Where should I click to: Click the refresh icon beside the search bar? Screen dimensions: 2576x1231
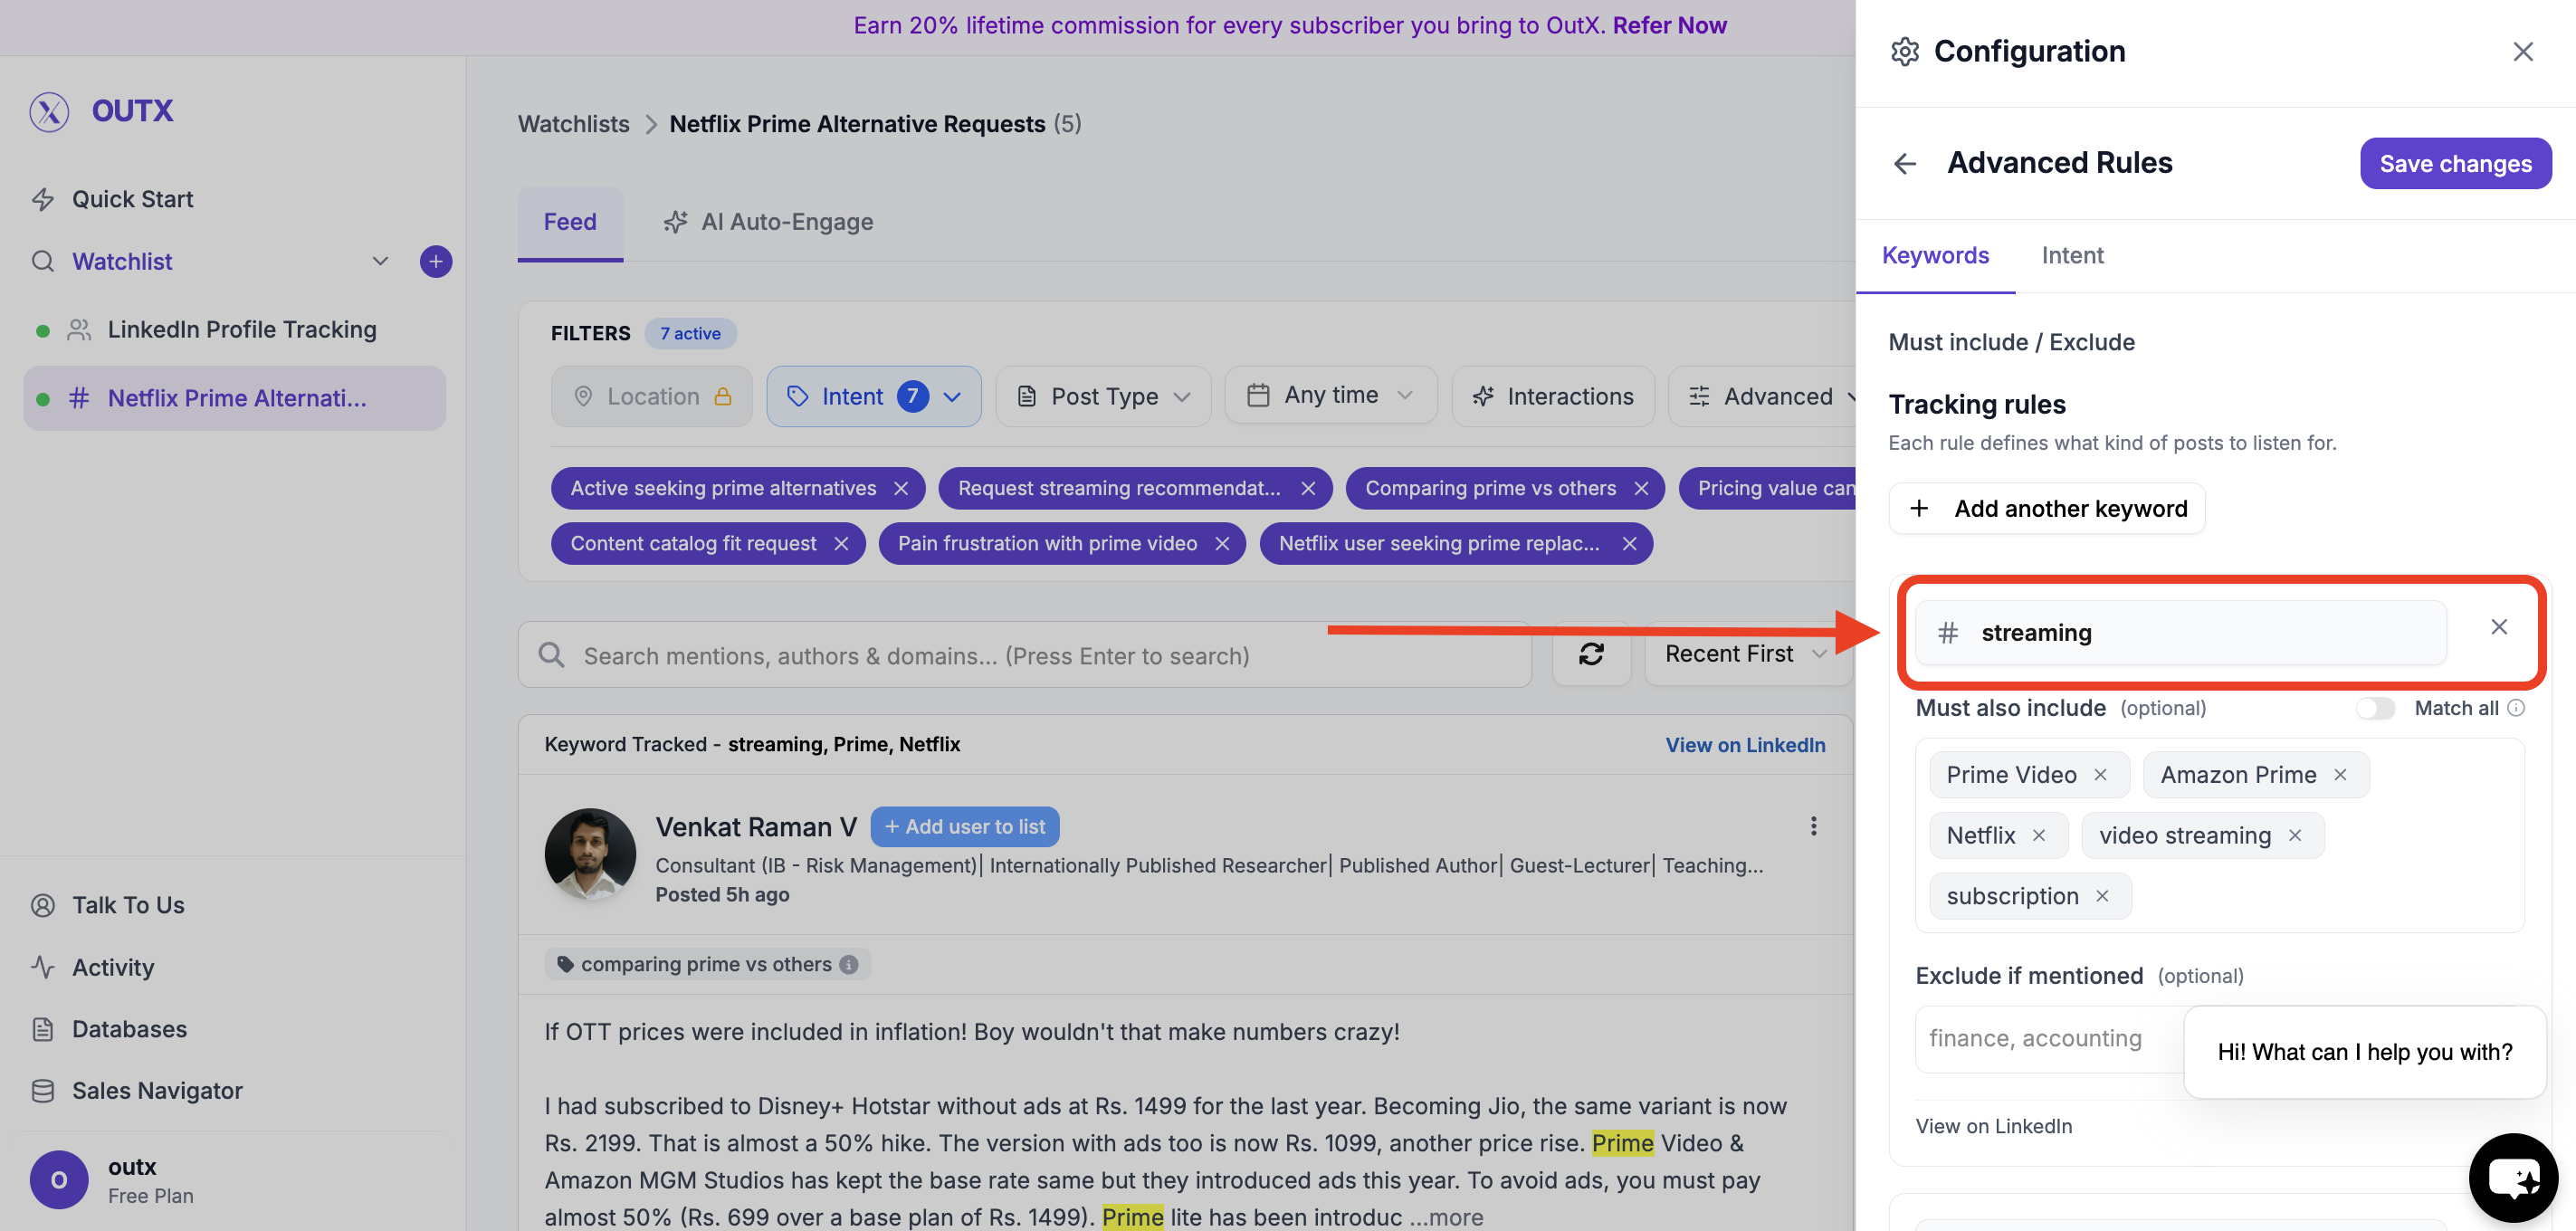(1592, 655)
